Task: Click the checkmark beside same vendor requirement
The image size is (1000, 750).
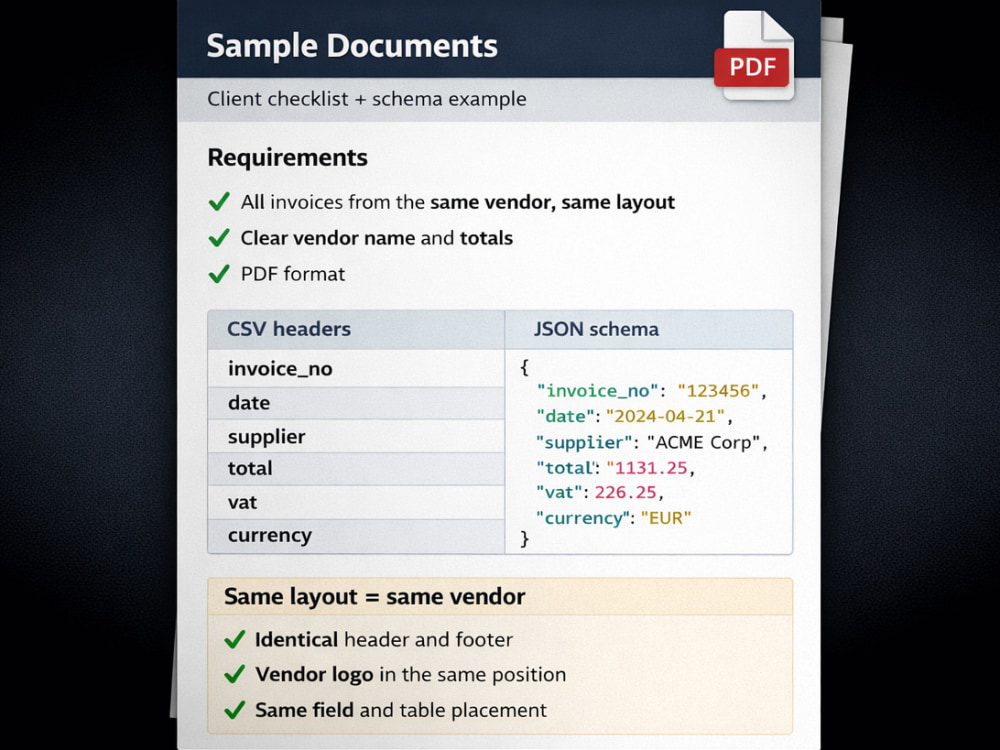Action: pos(219,202)
